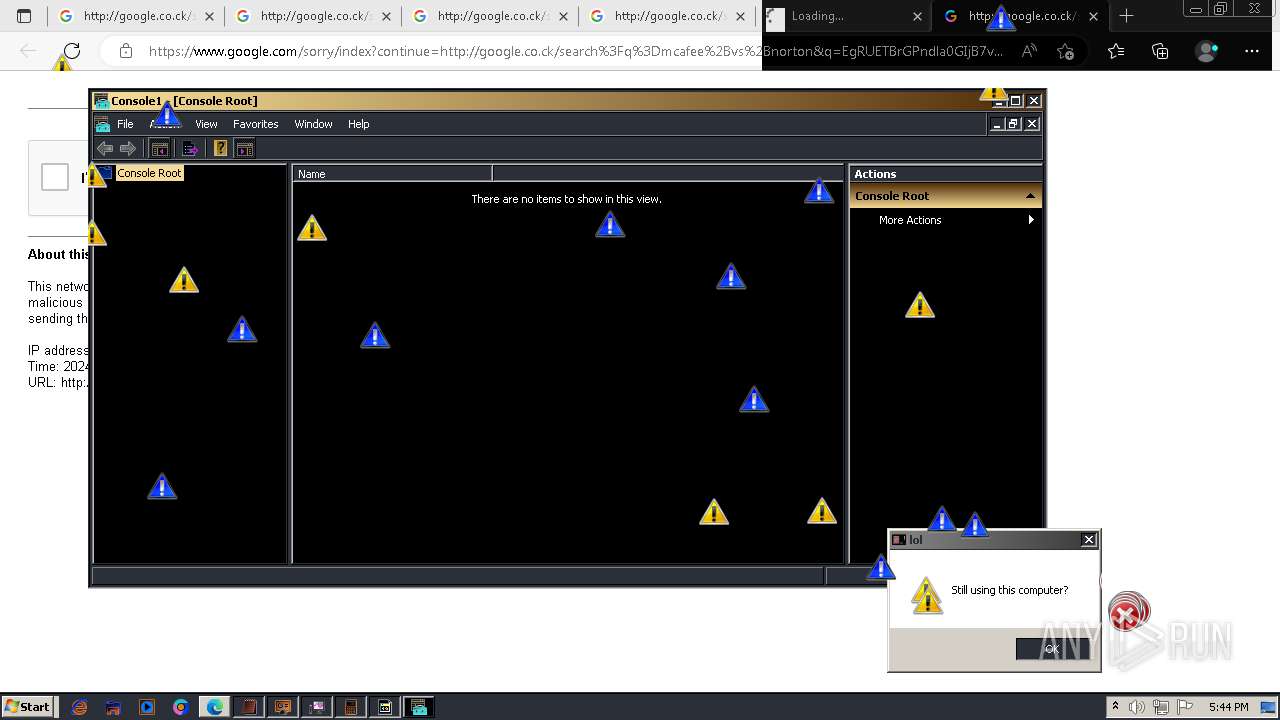Viewport: 1280px width, 720px height.
Task: Tick the captcha checkbox on Google page
Action: click(55, 177)
